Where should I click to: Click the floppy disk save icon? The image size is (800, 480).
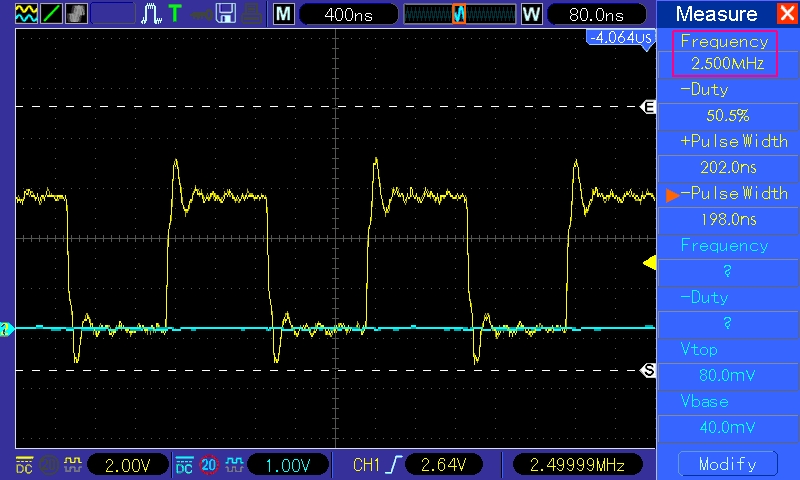click(226, 14)
